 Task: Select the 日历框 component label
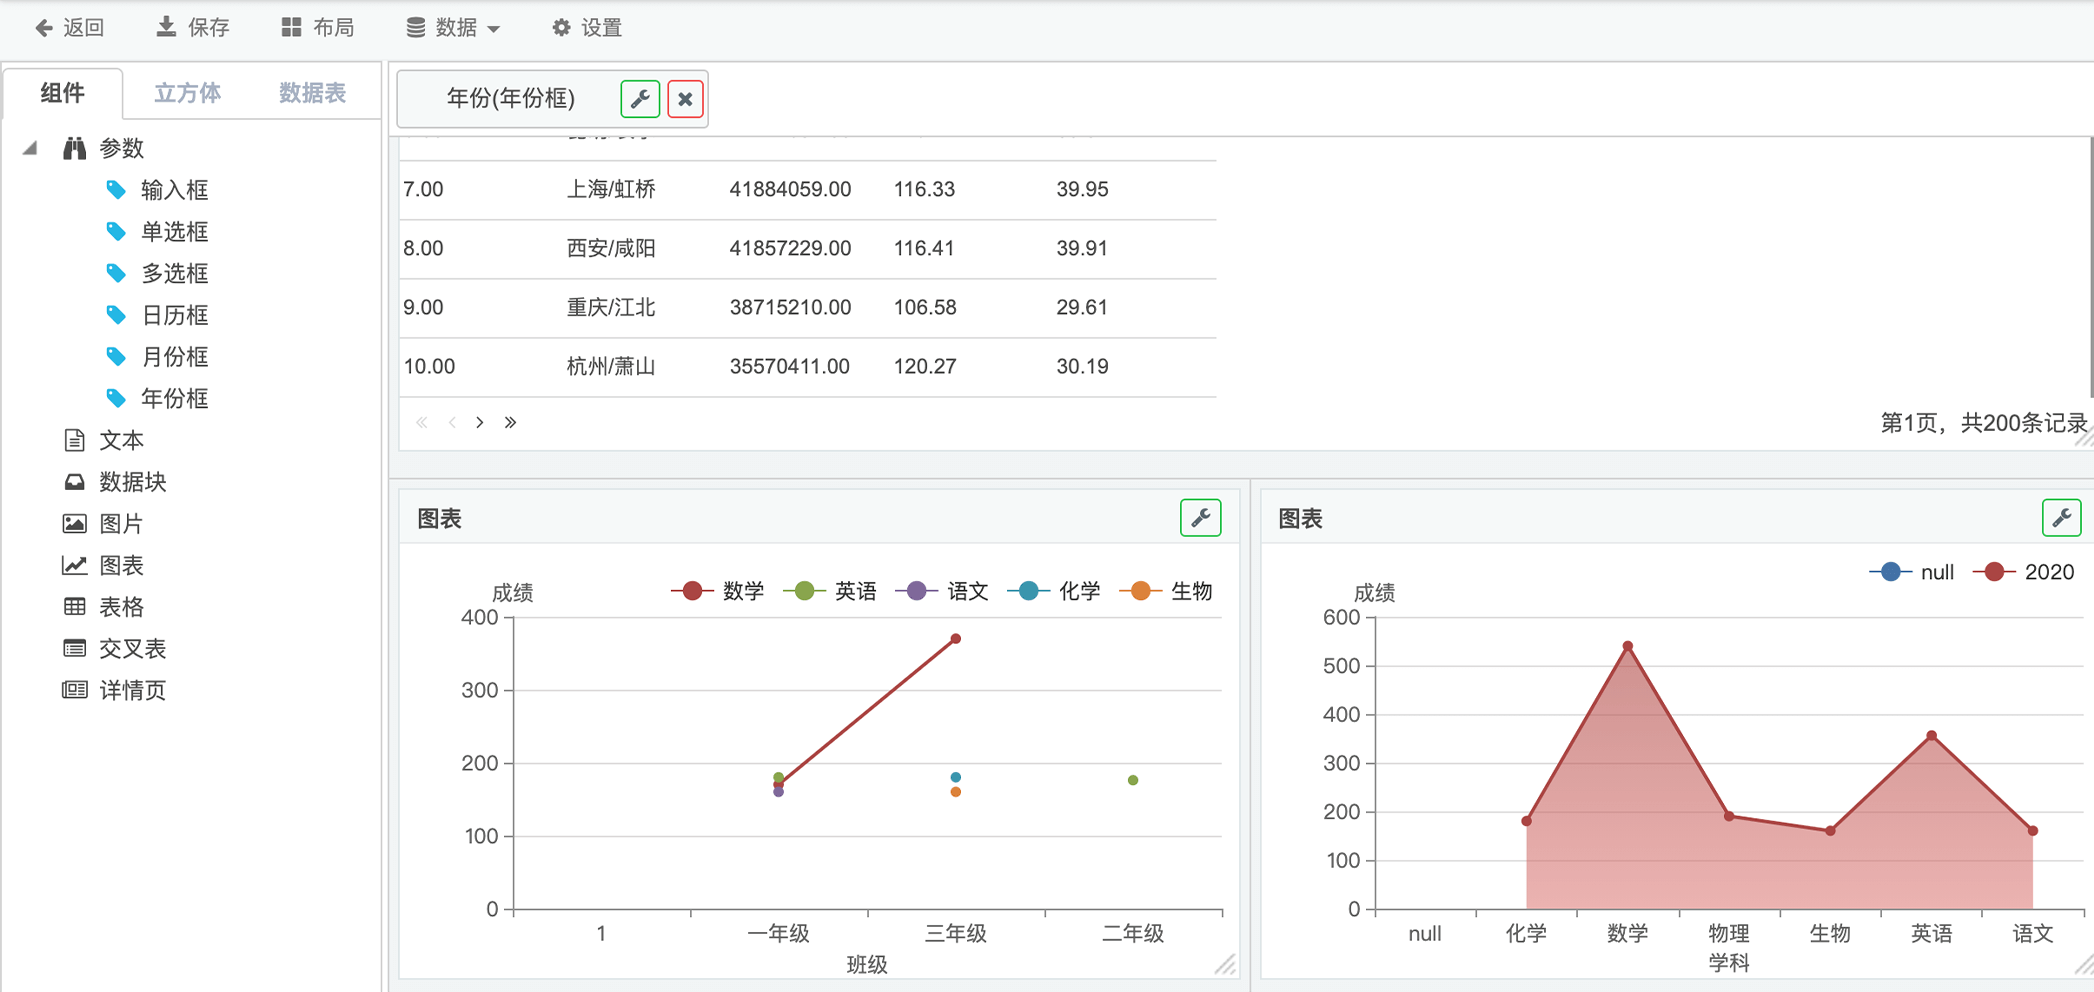[x=175, y=315]
